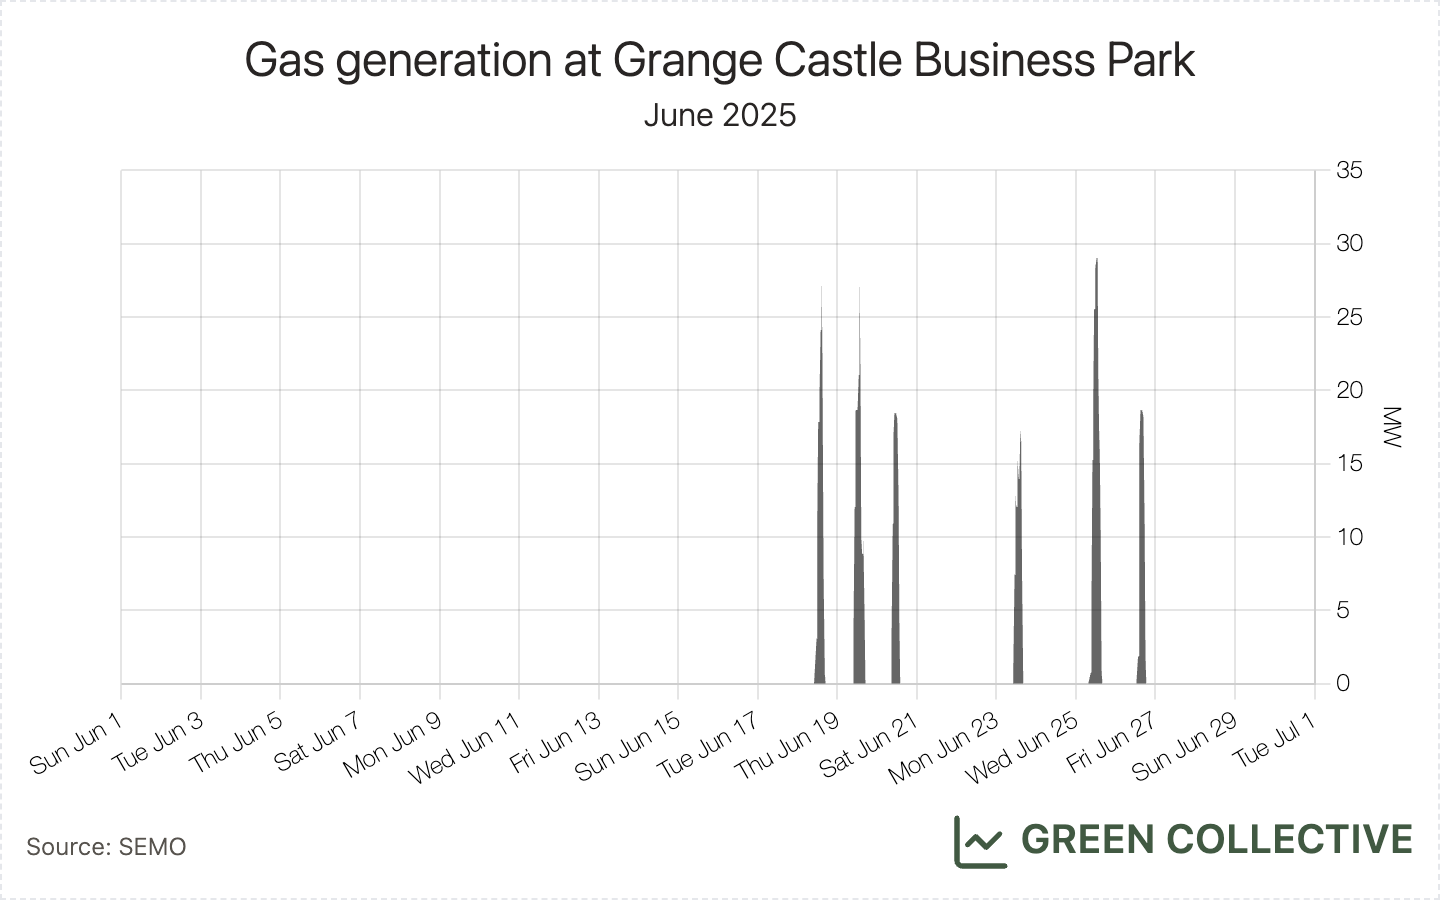
Task: Click the 'Tue Jun 3' axis label
Action: click(x=157, y=741)
